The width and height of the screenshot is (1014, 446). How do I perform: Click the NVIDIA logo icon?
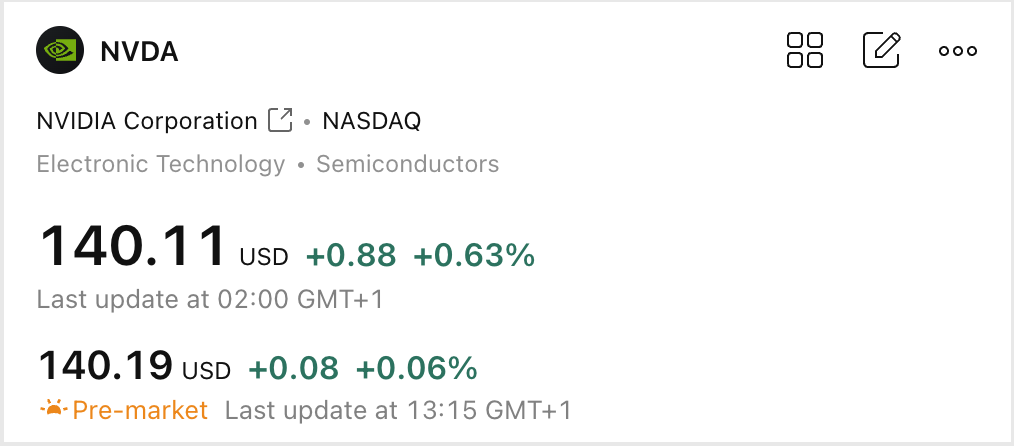point(61,50)
